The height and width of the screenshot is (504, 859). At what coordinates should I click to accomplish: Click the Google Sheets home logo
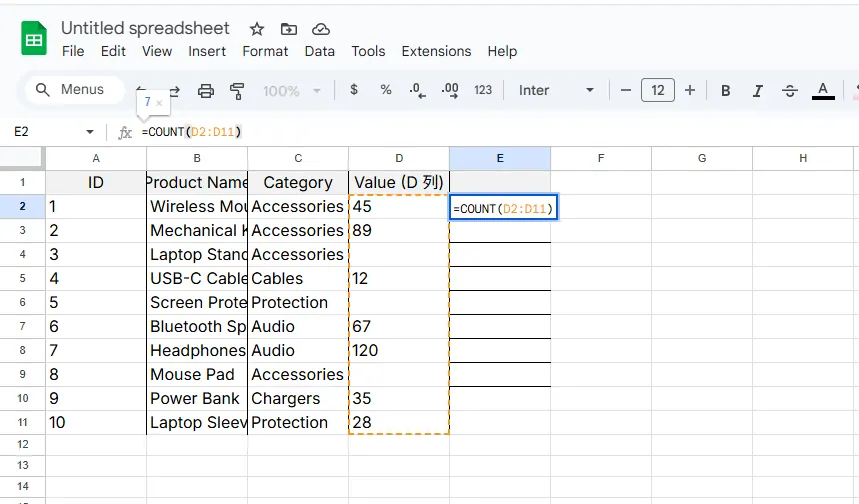click(35, 40)
